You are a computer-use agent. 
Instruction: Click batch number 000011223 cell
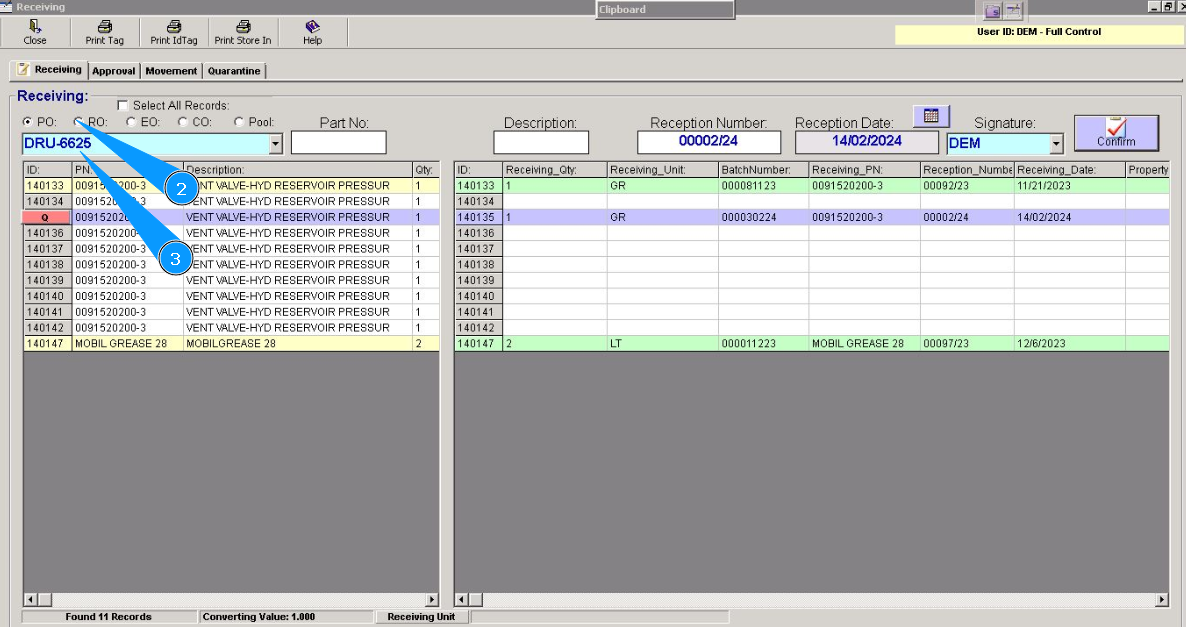click(763, 344)
